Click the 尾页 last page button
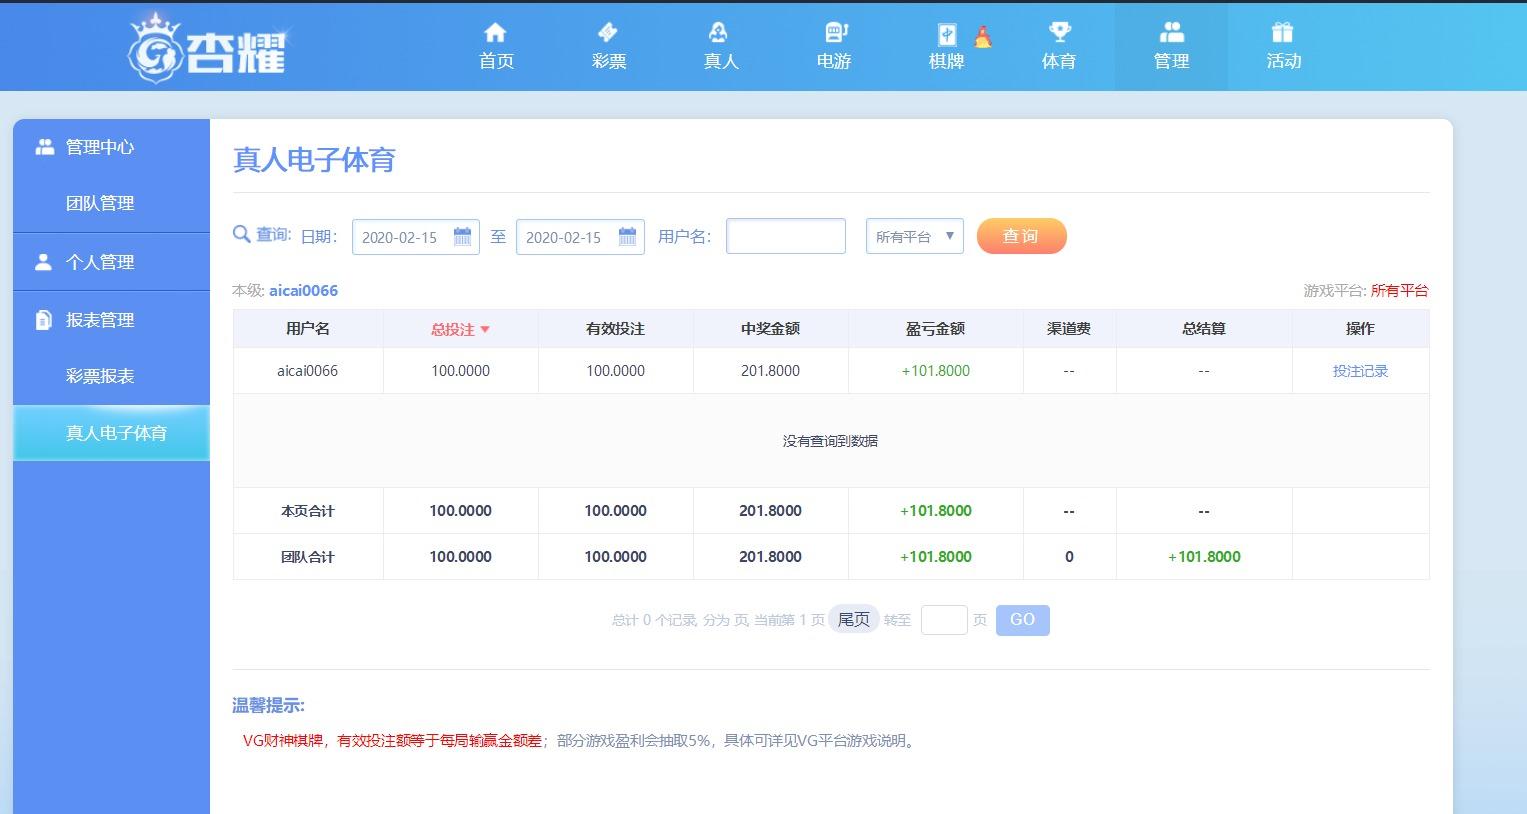Screen dimensions: 1527x814 point(853,620)
